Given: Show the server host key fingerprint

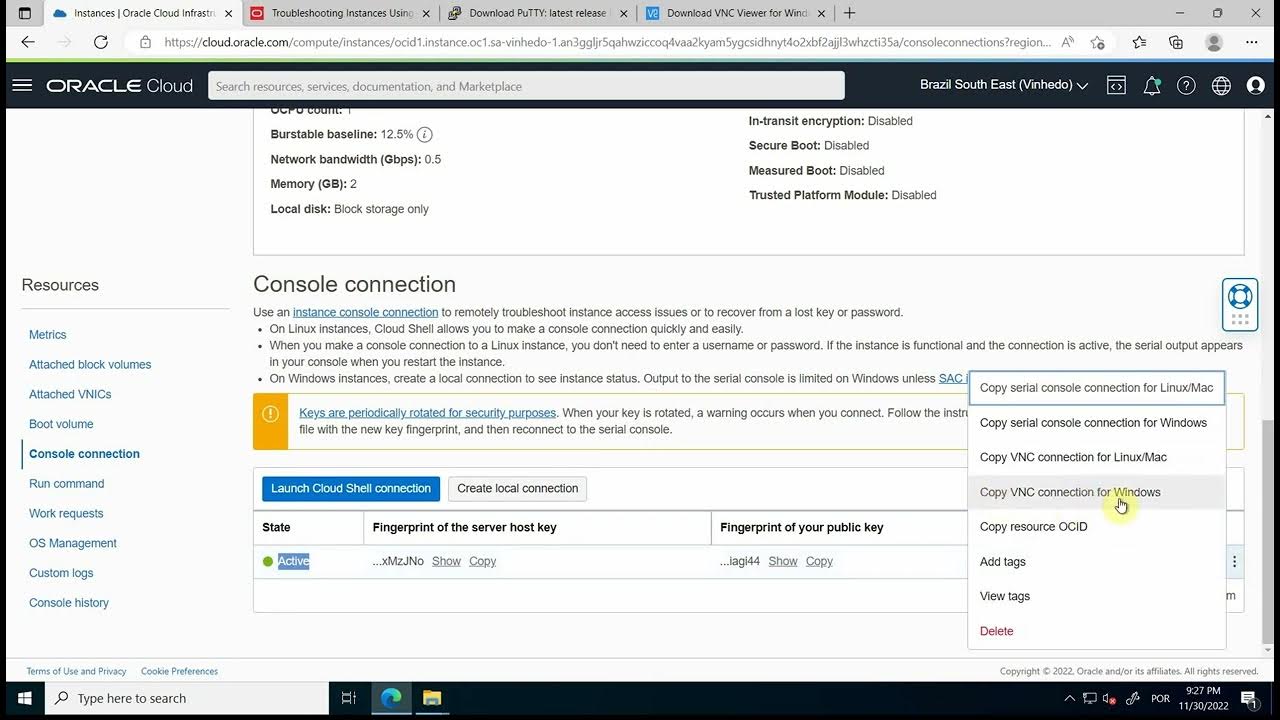Looking at the screenshot, I should tap(446, 561).
